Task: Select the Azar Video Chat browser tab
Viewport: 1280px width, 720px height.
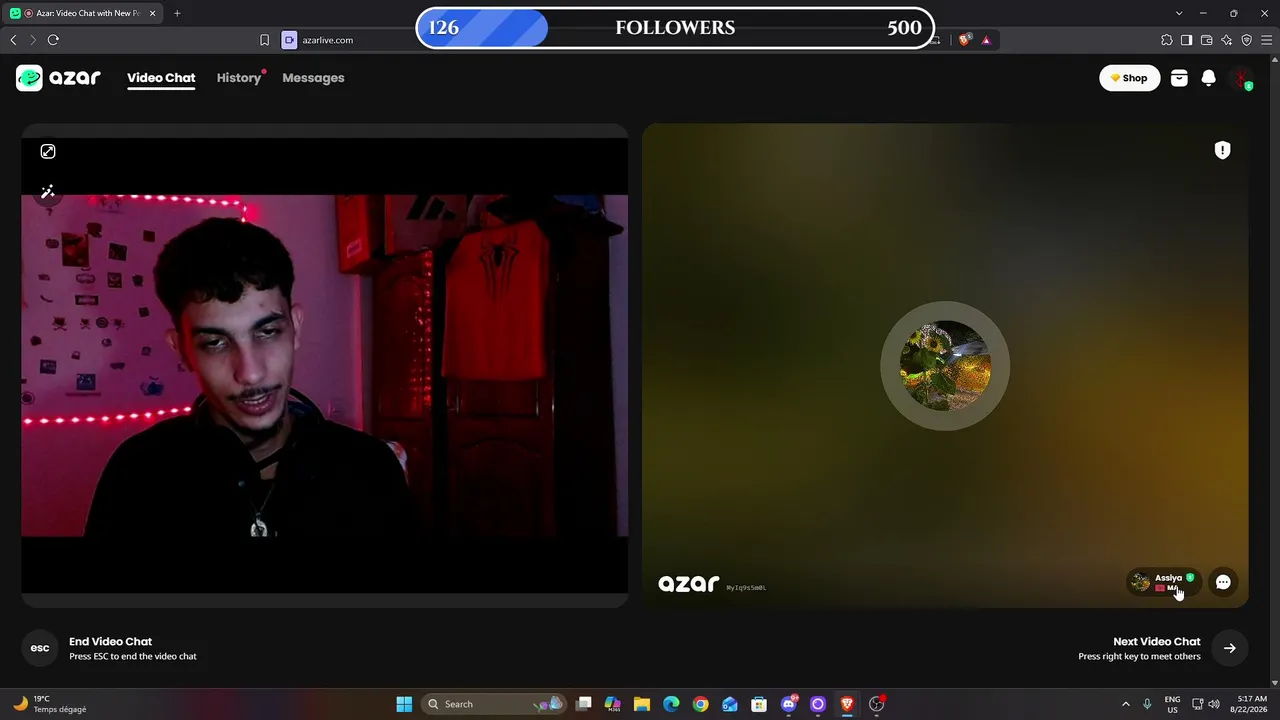Action: pyautogui.click(x=83, y=13)
